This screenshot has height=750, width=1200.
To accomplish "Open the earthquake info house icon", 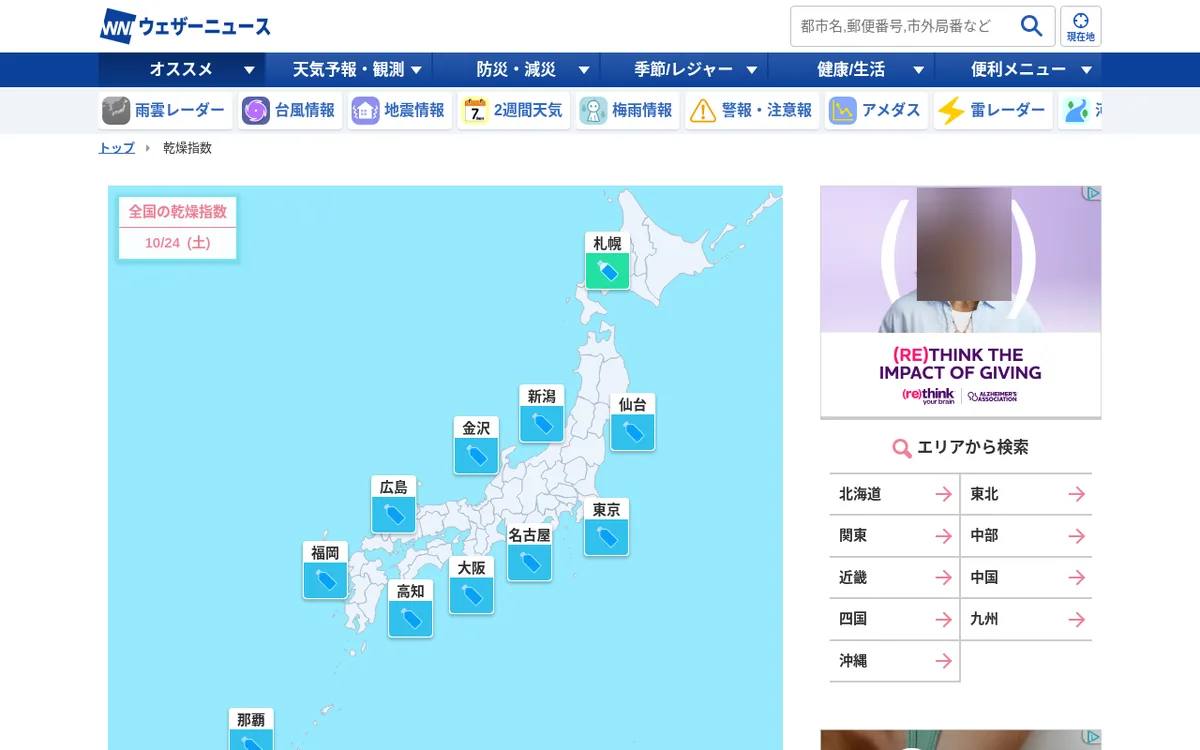I will [365, 110].
